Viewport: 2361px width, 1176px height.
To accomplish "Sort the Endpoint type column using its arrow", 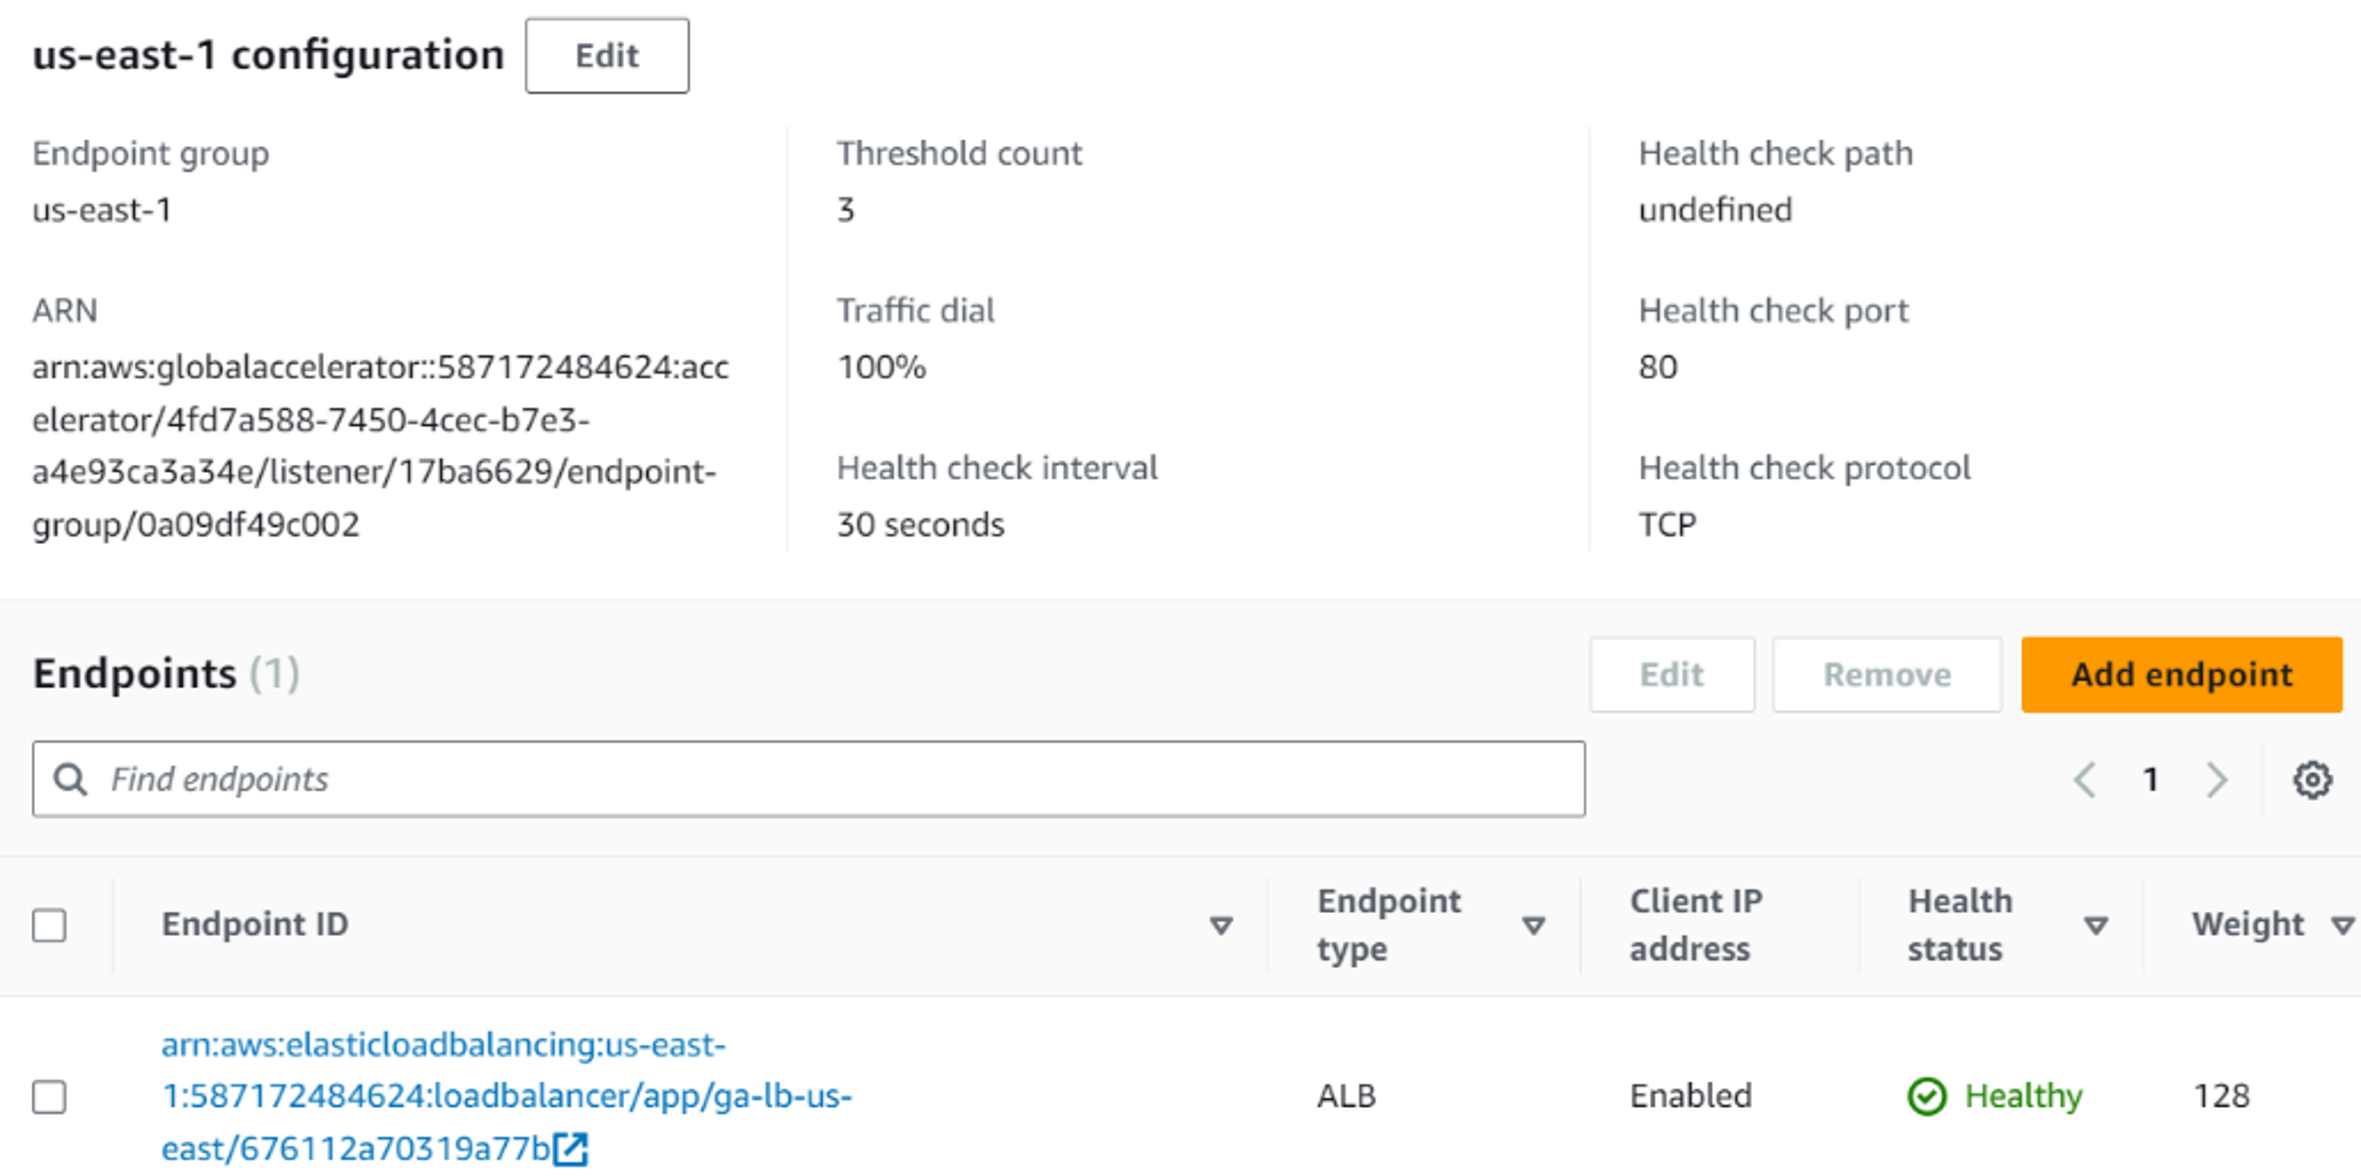I will click(1533, 926).
